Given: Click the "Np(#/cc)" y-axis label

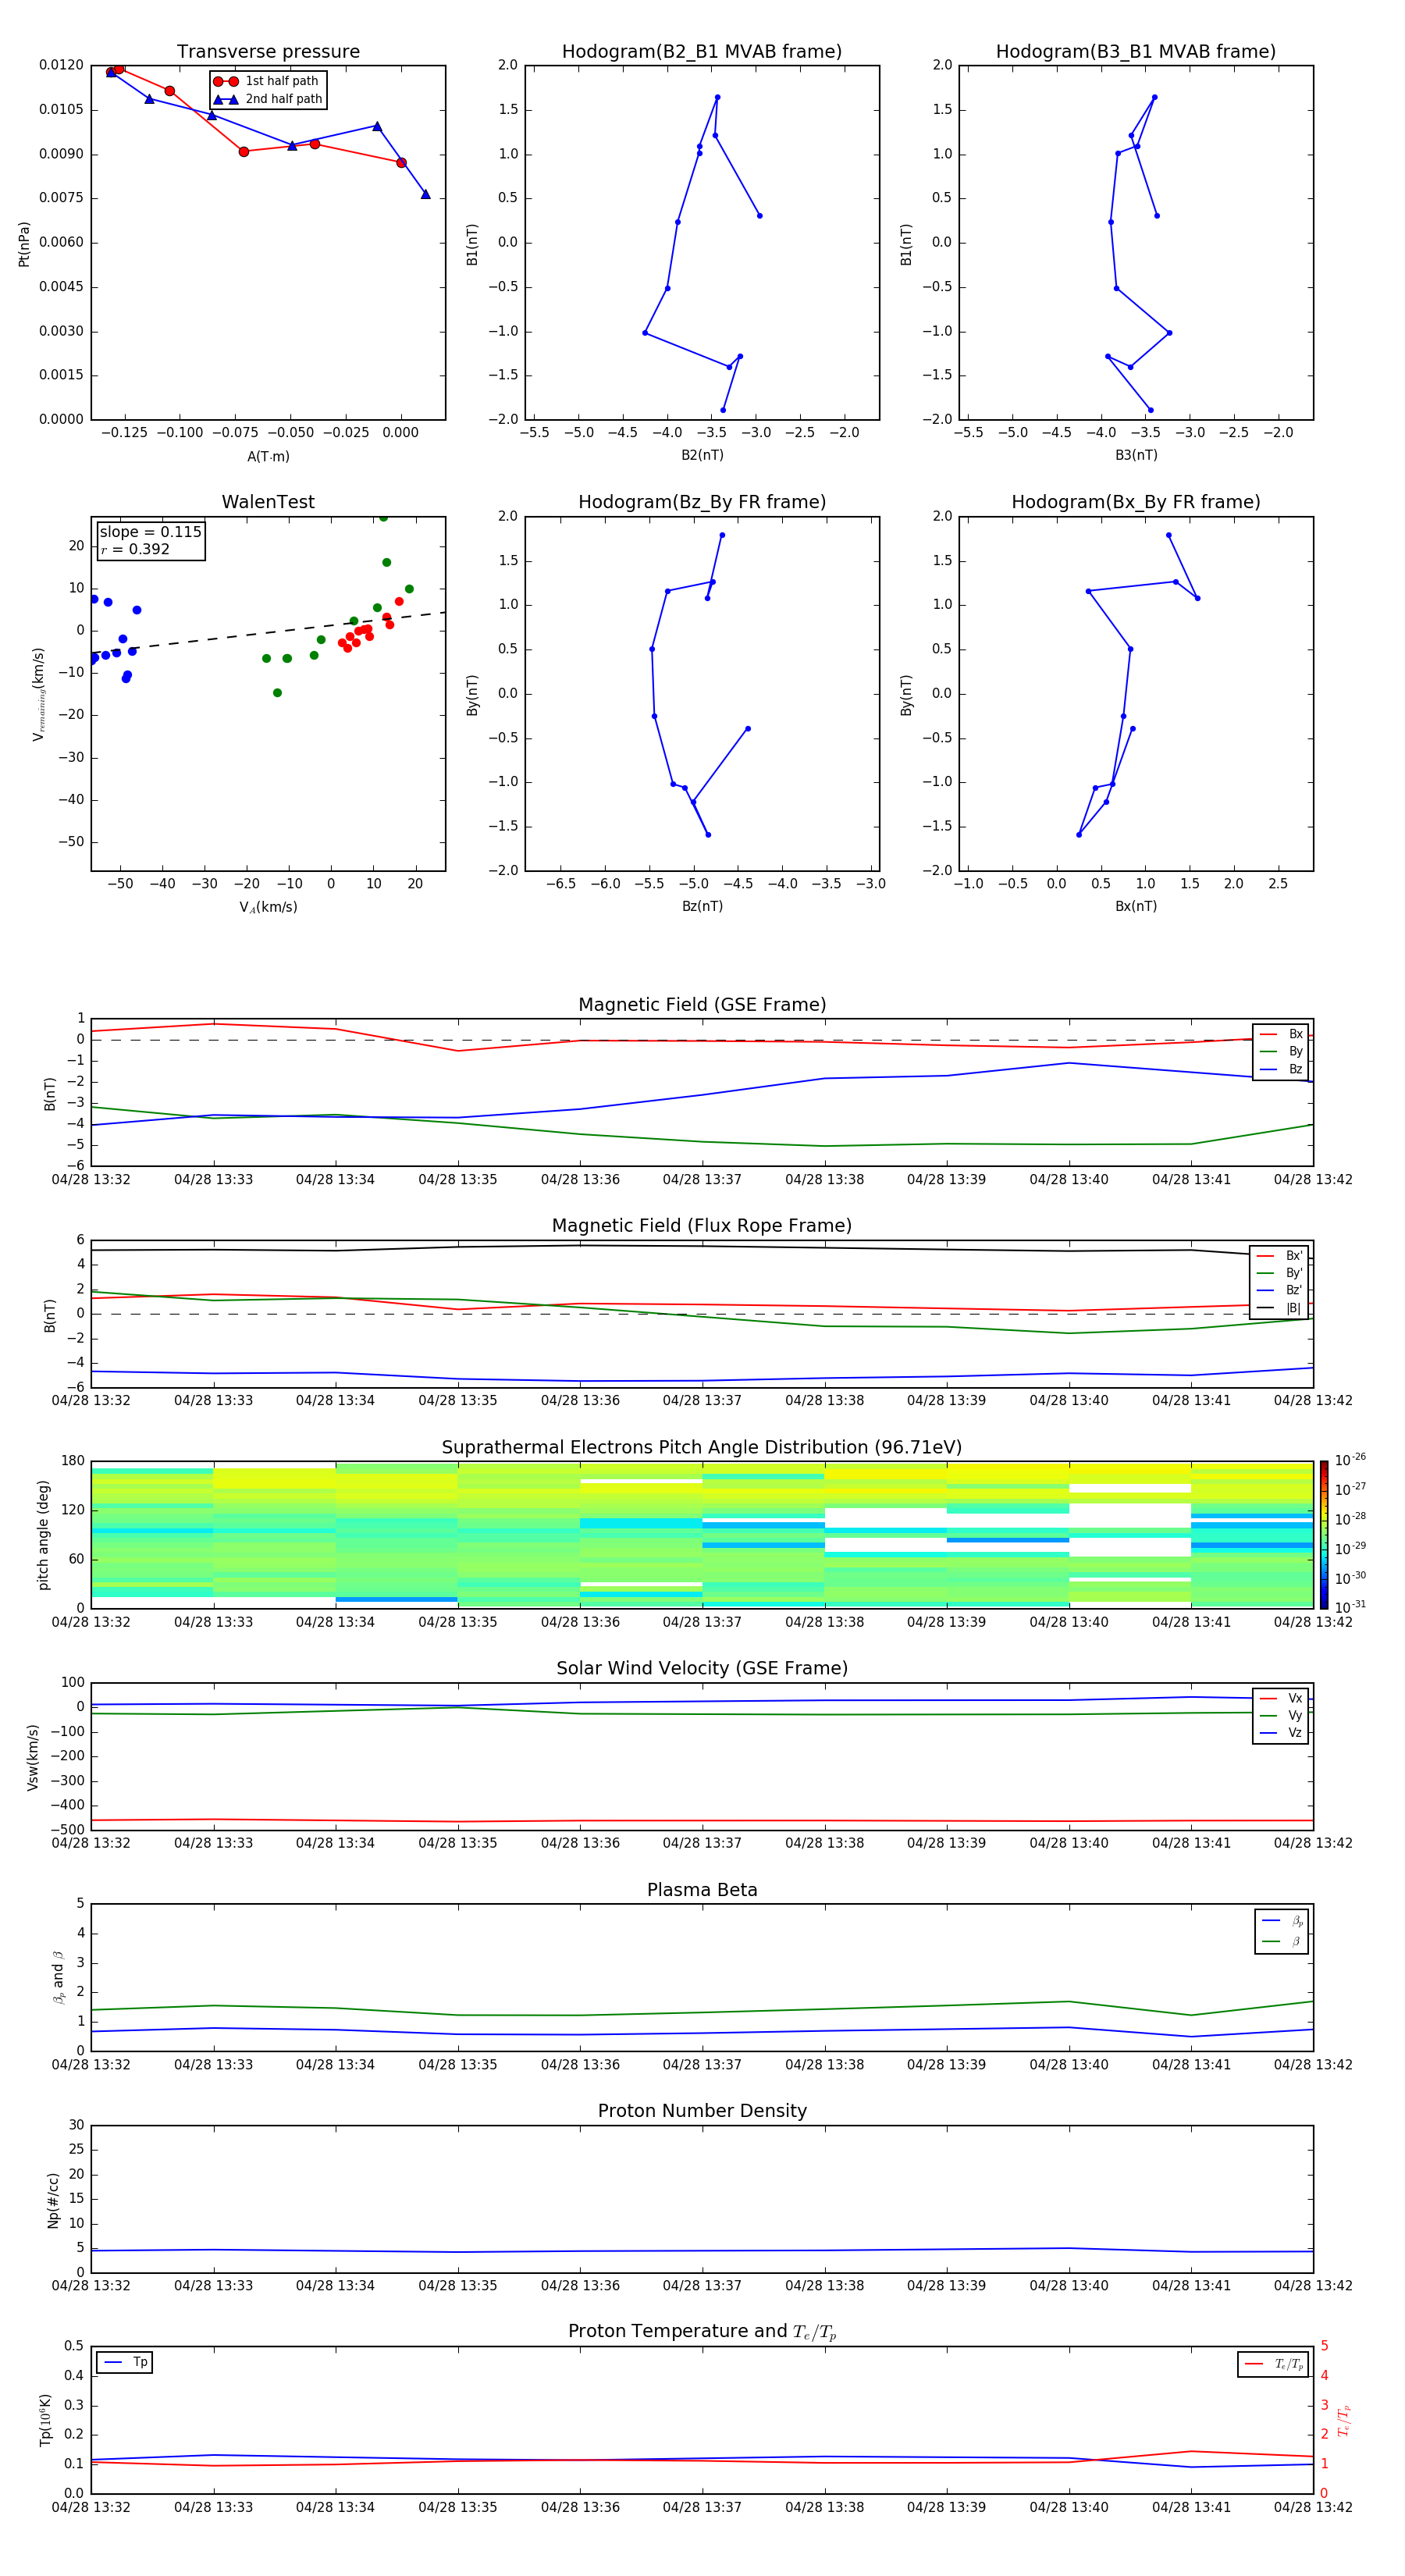Looking at the screenshot, I should [x=53, y=2200].
